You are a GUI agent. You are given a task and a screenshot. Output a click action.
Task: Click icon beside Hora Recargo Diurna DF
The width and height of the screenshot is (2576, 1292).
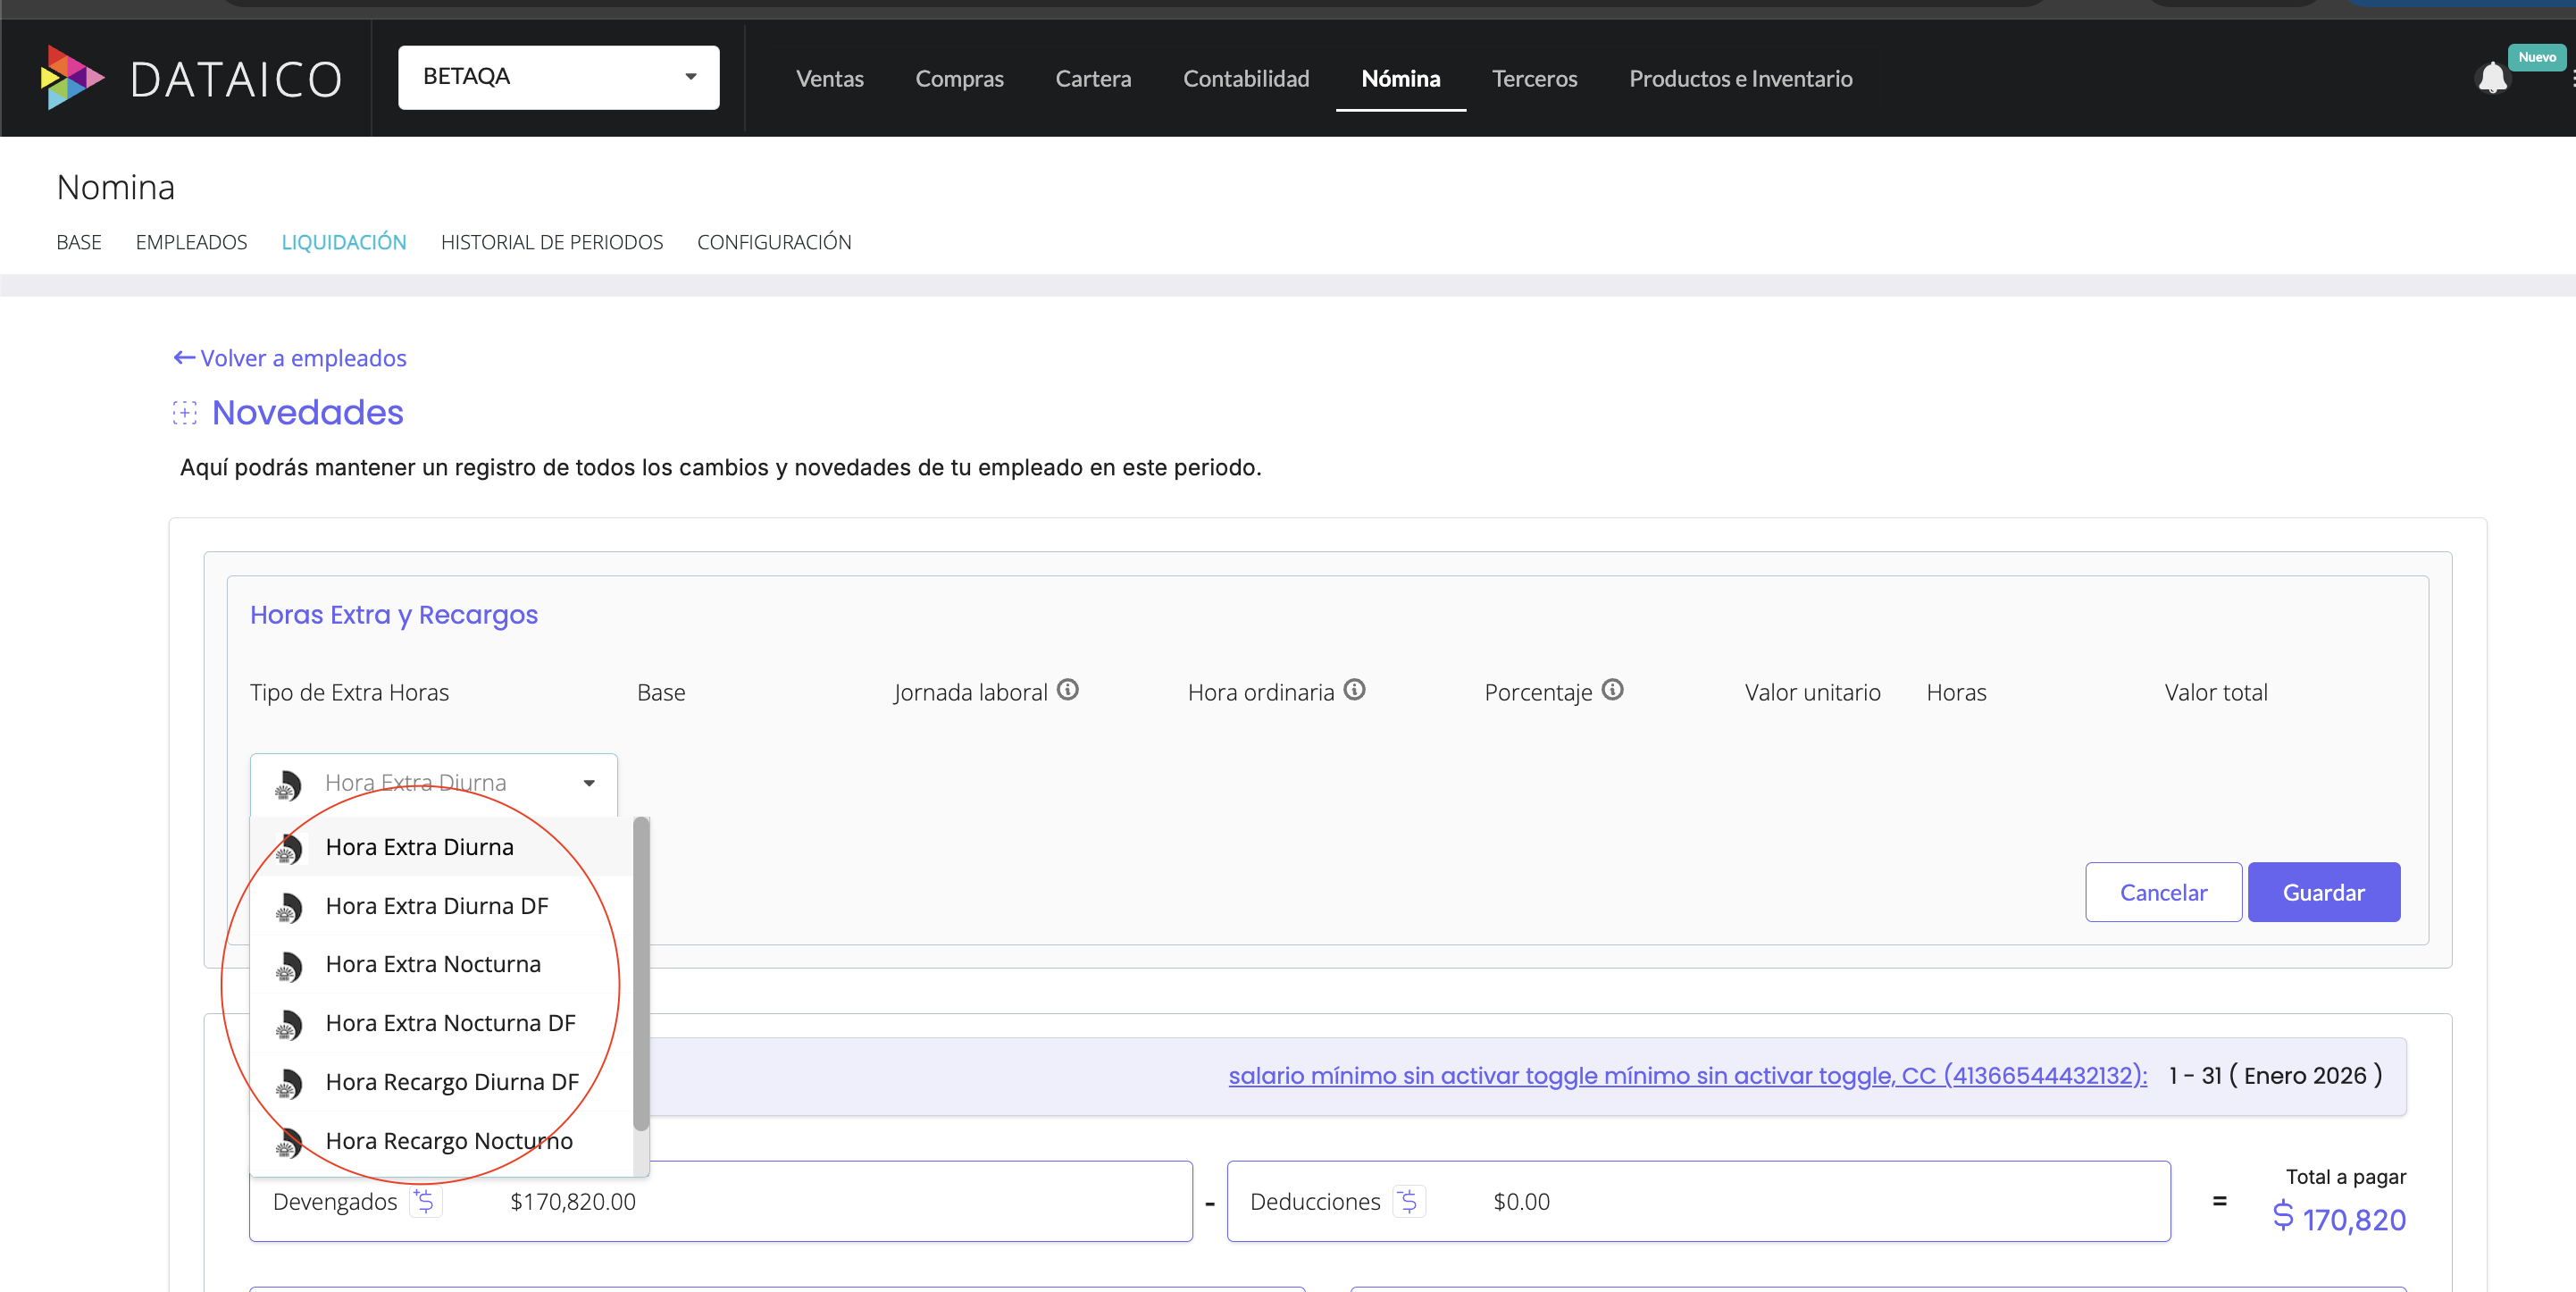point(288,1083)
